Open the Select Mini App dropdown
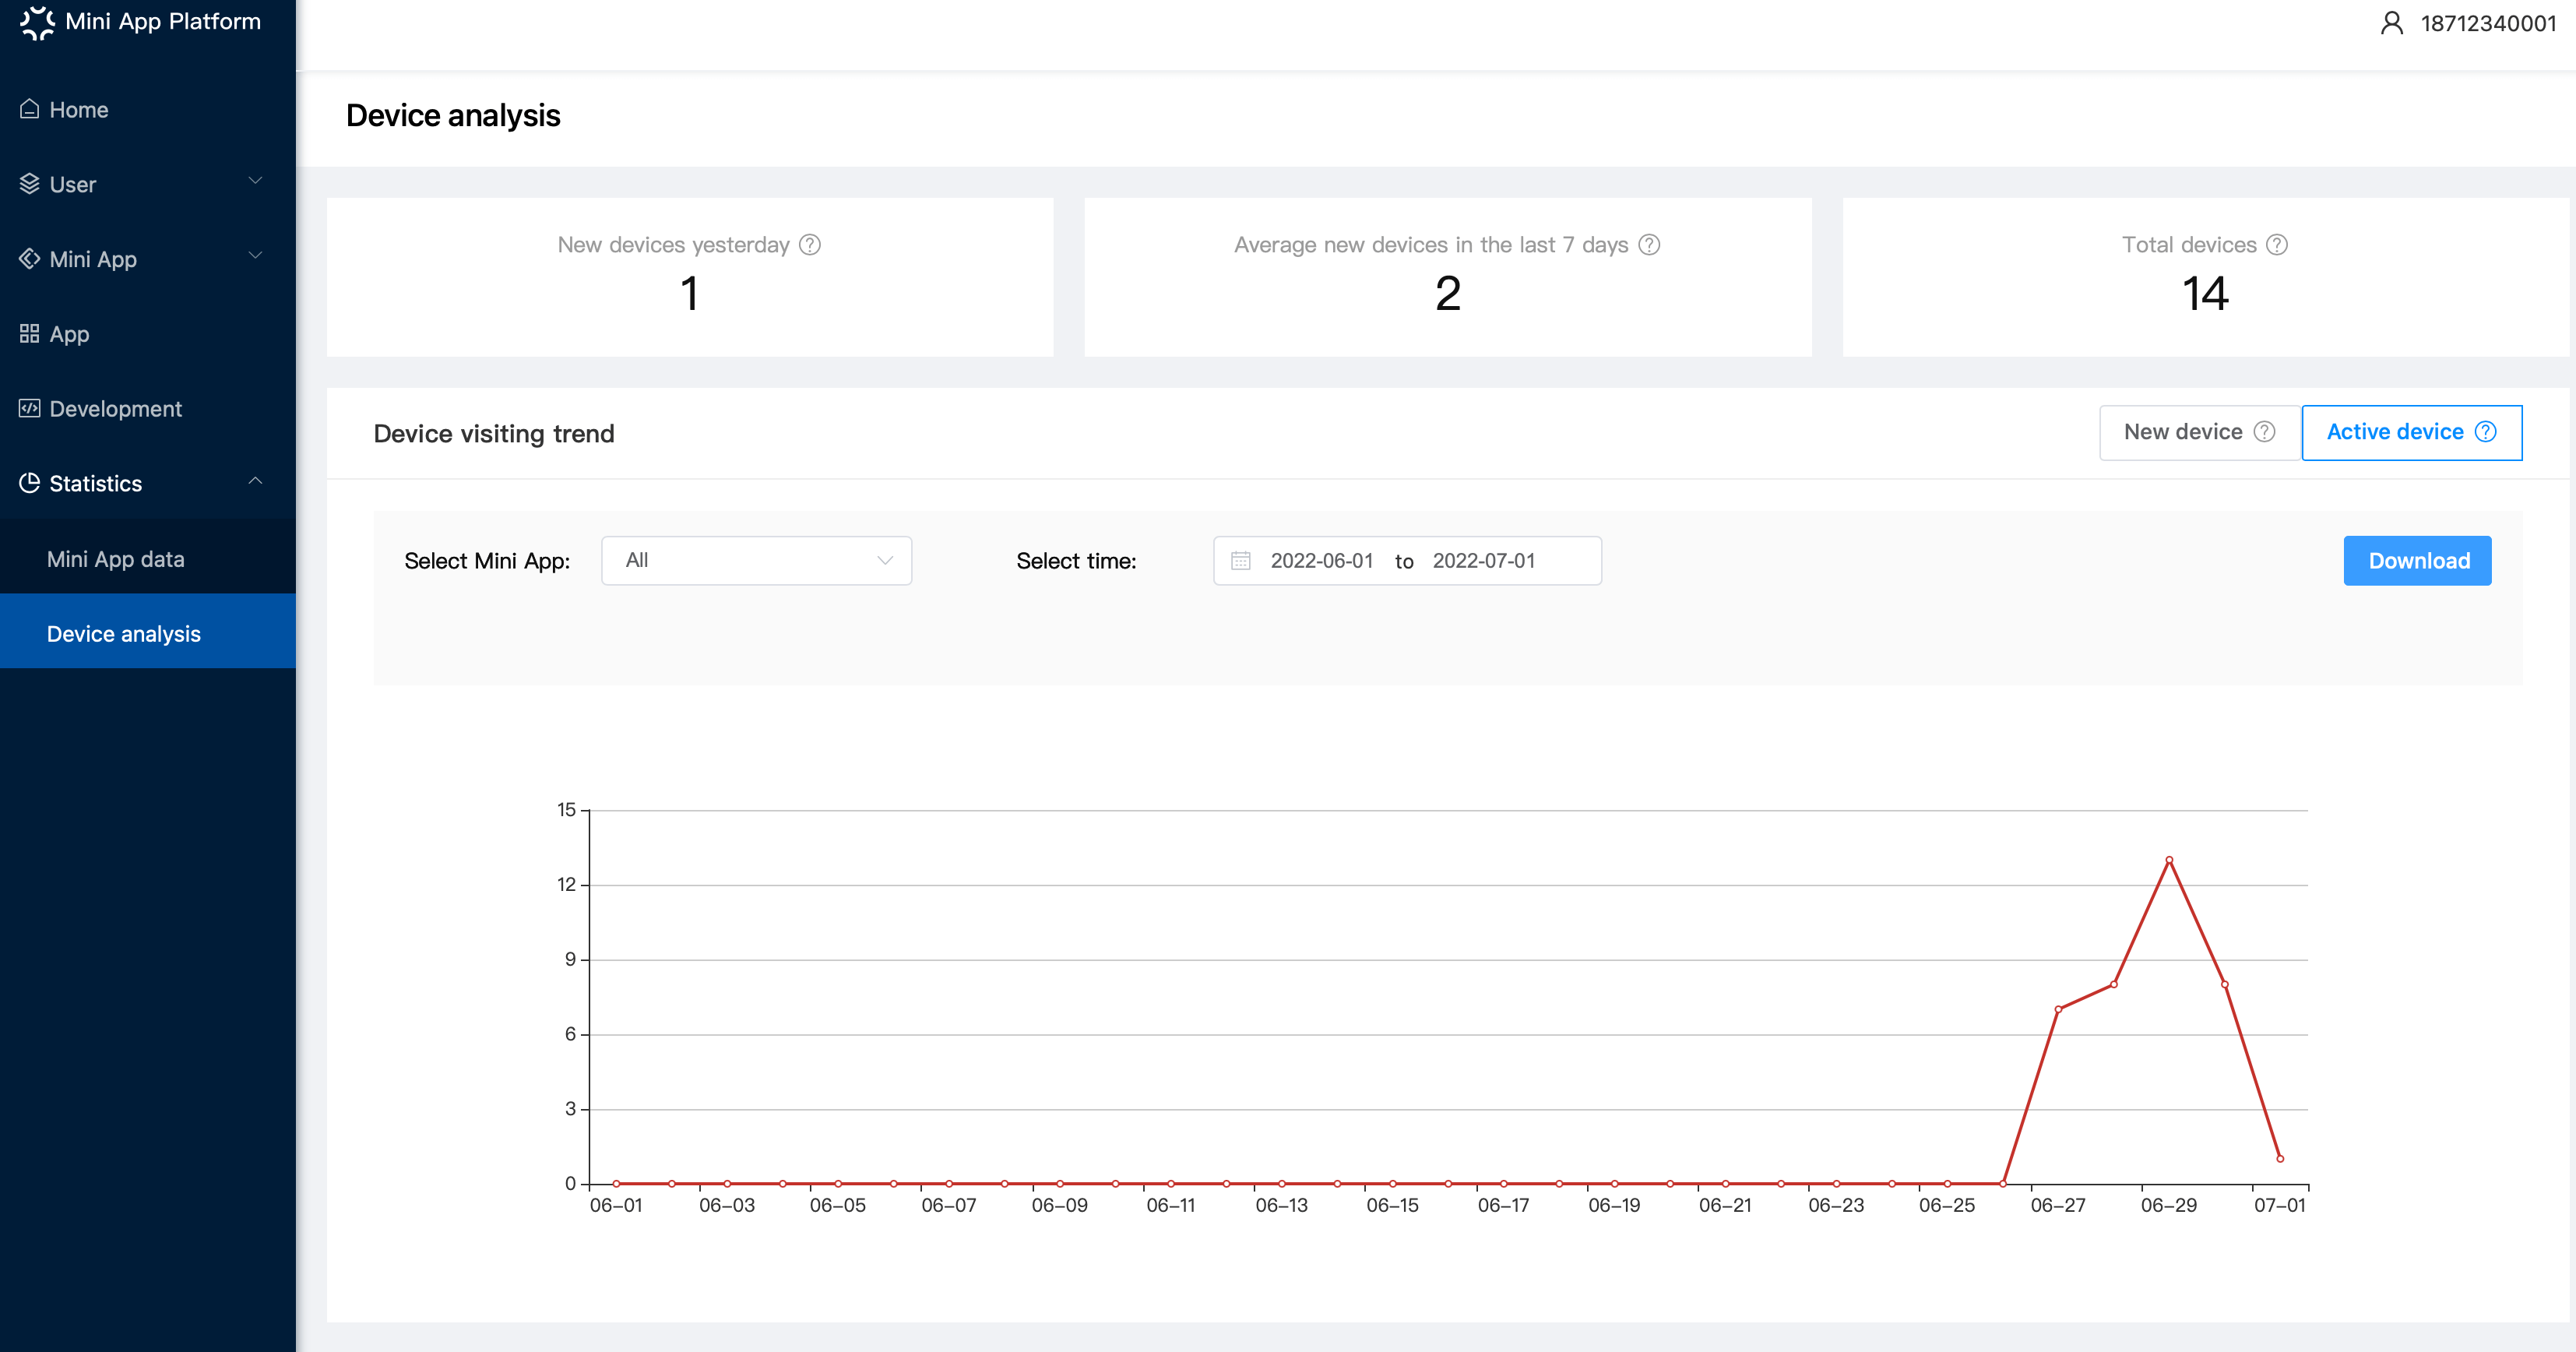The height and width of the screenshot is (1352, 2576). tap(756, 561)
